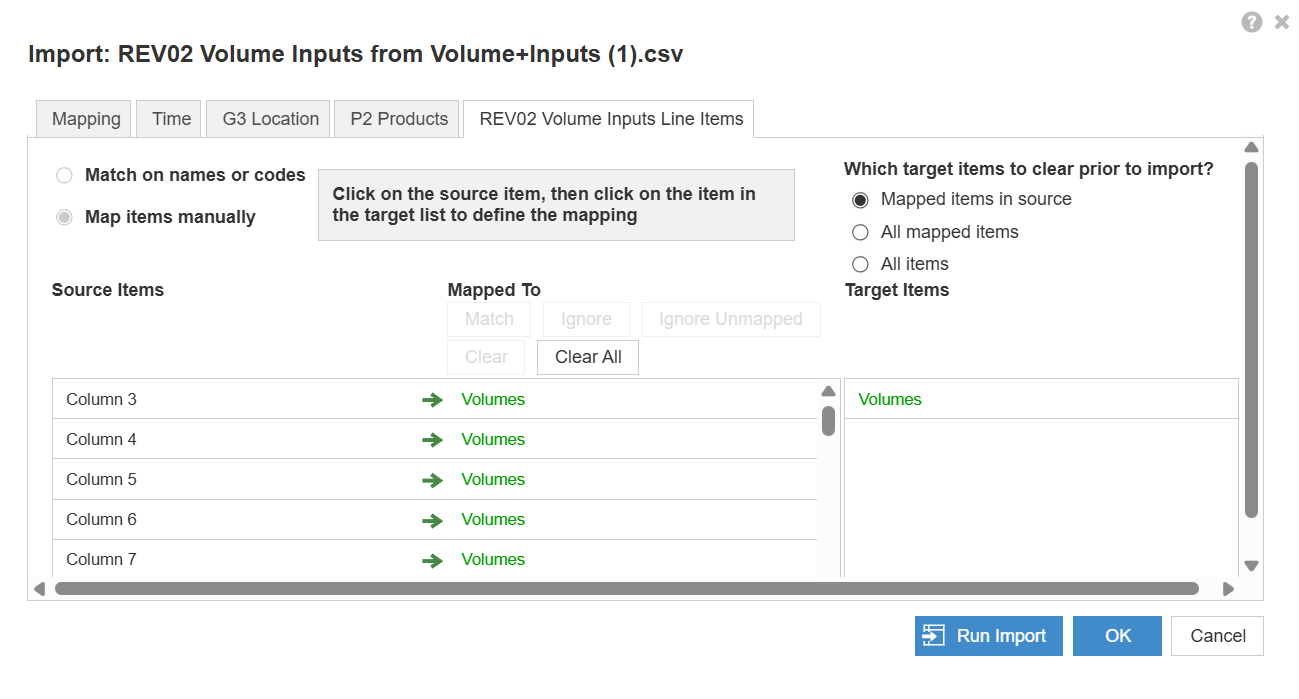Click Volumes mapping for Column 5
1299x699 pixels.
493,479
